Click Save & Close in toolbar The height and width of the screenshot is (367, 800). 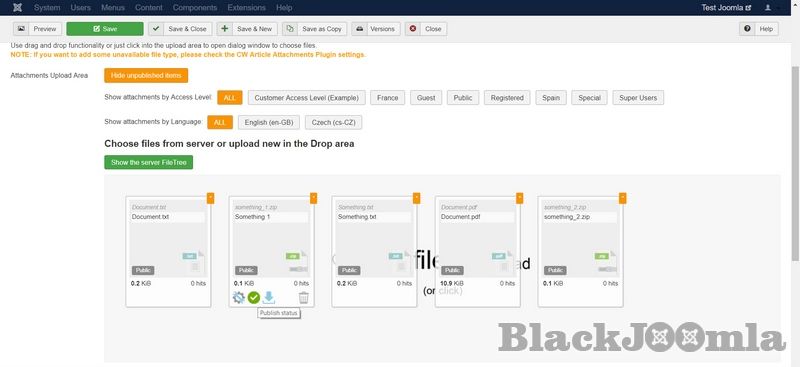pyautogui.click(x=180, y=29)
